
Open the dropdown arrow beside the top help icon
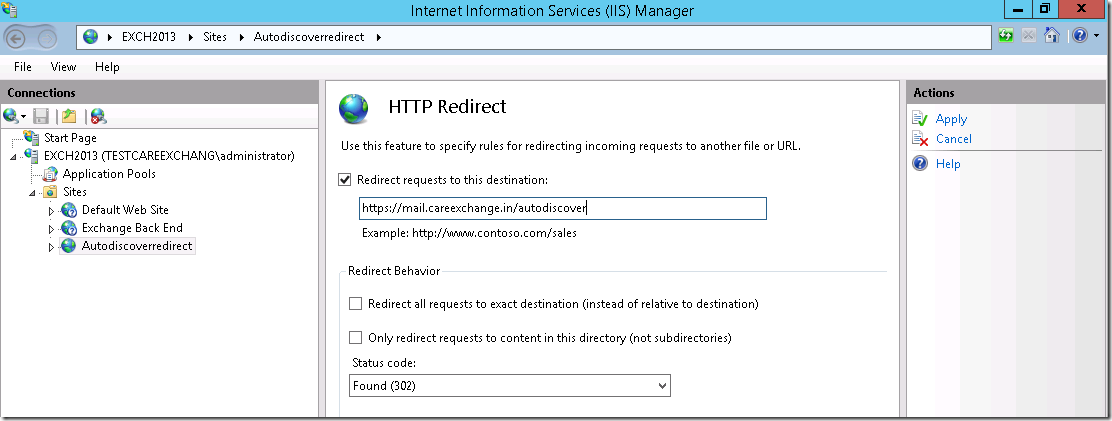1096,36
